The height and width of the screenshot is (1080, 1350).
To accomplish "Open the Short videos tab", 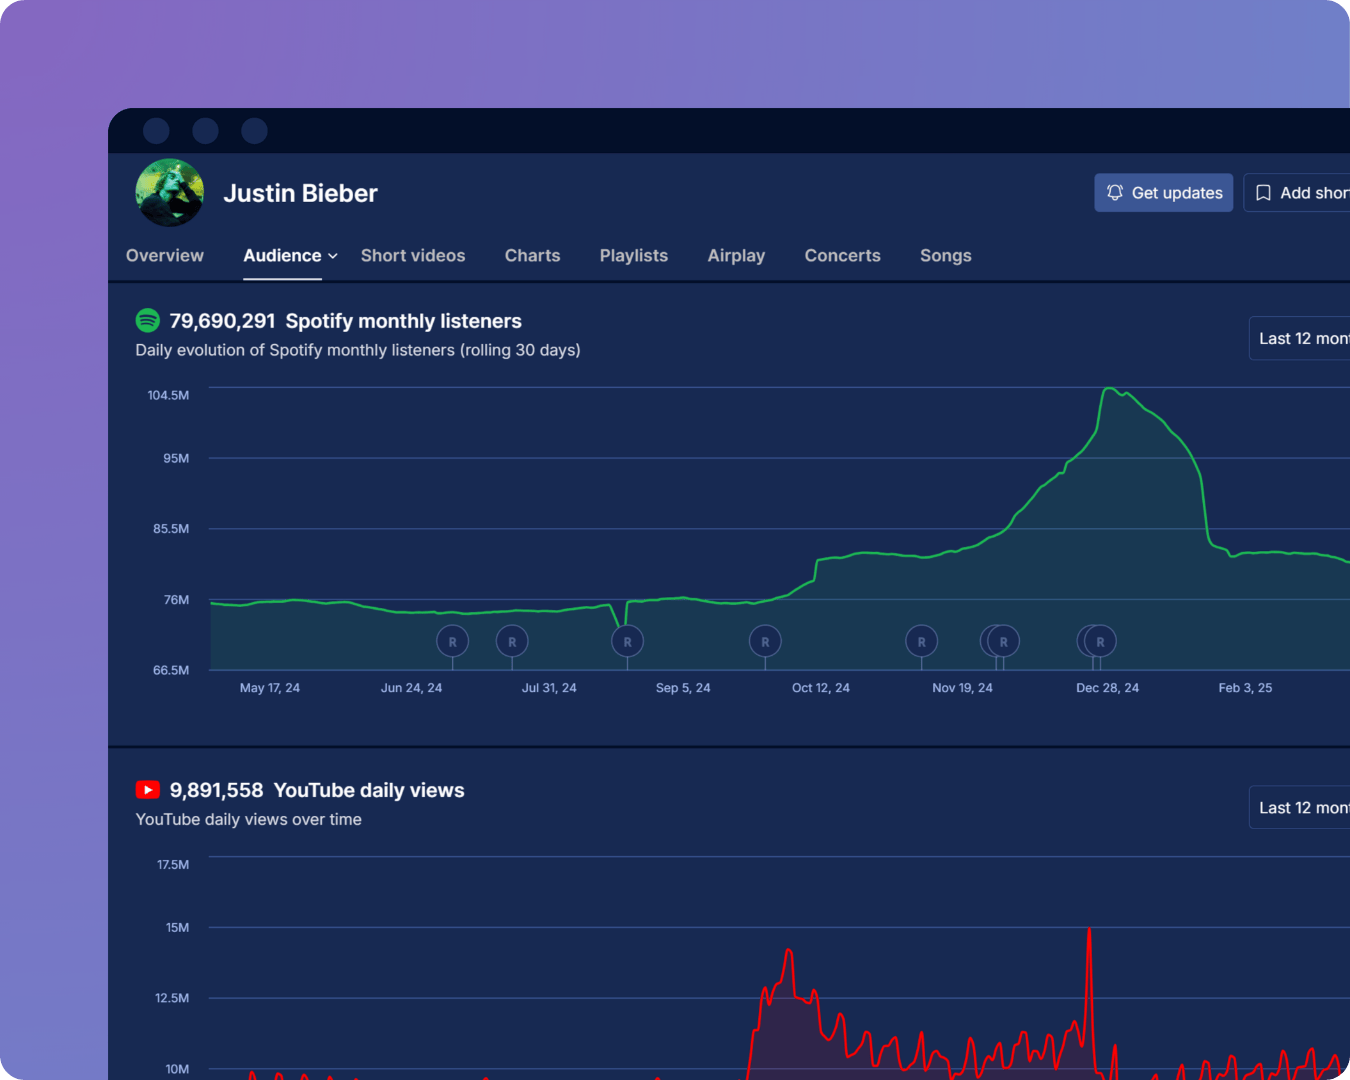I will [x=413, y=256].
